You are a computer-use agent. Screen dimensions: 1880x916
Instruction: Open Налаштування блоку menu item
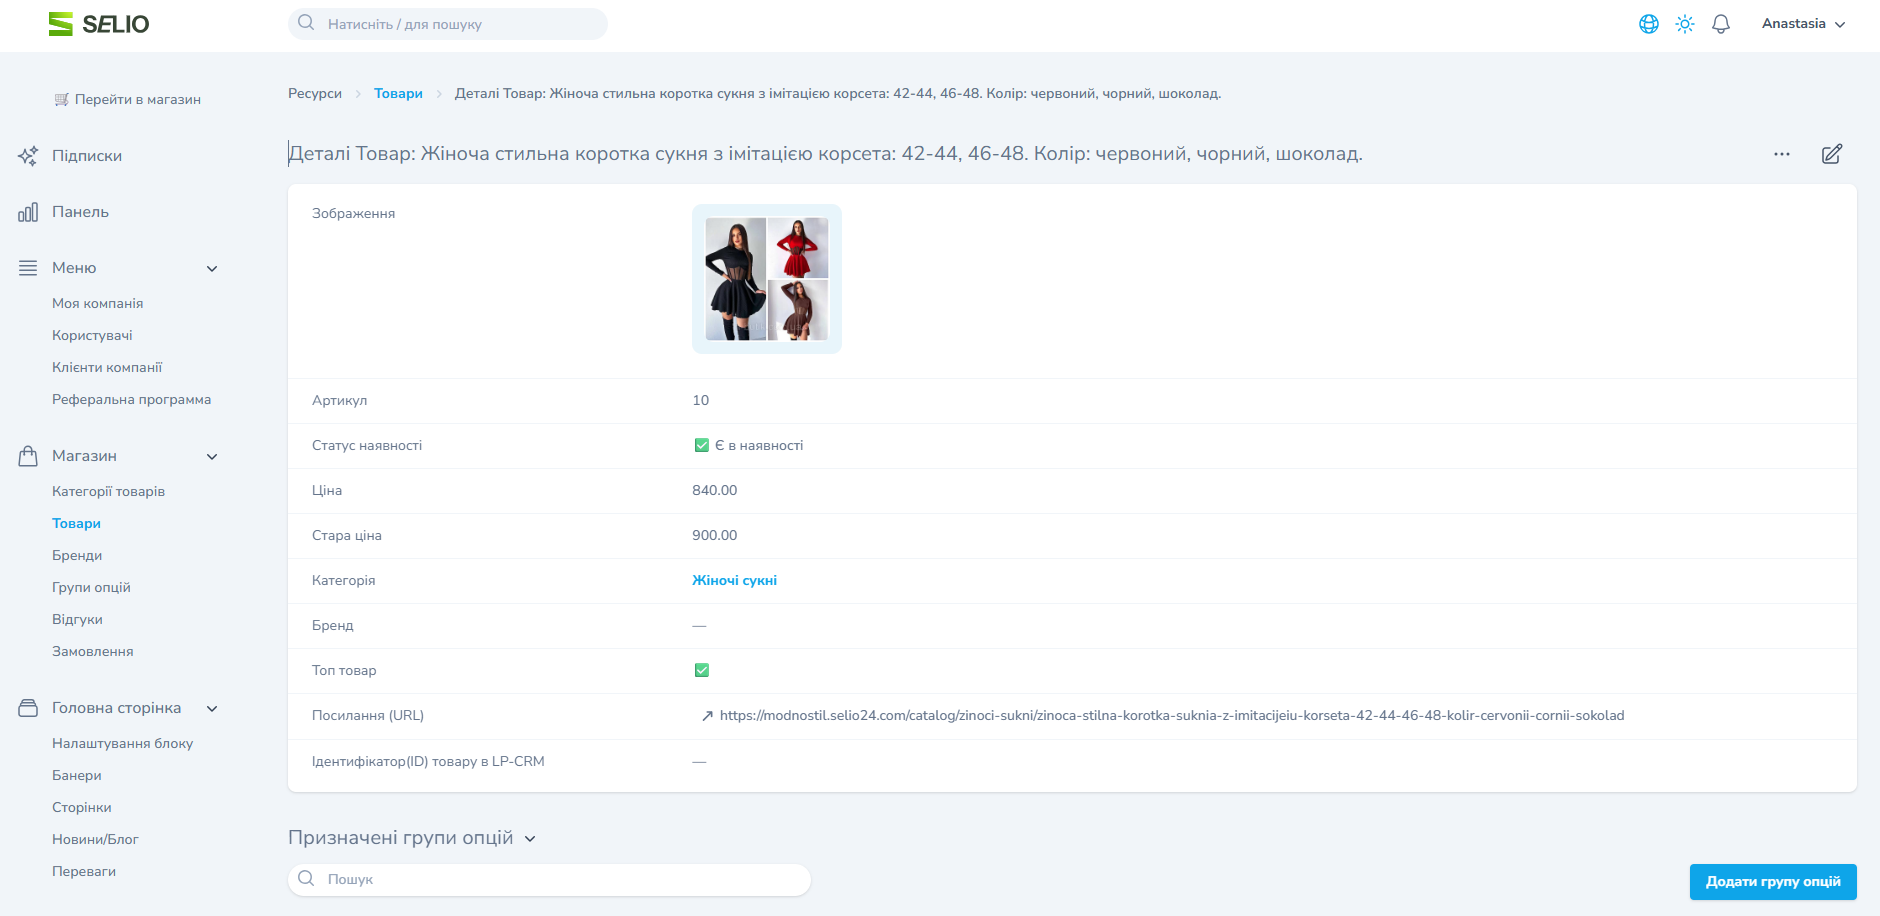pyautogui.click(x=123, y=743)
